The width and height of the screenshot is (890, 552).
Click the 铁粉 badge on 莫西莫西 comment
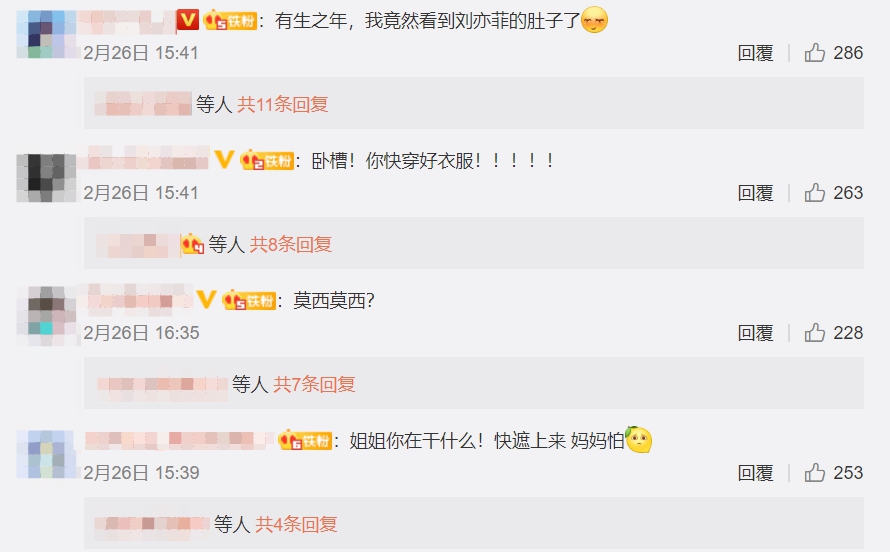[249, 300]
